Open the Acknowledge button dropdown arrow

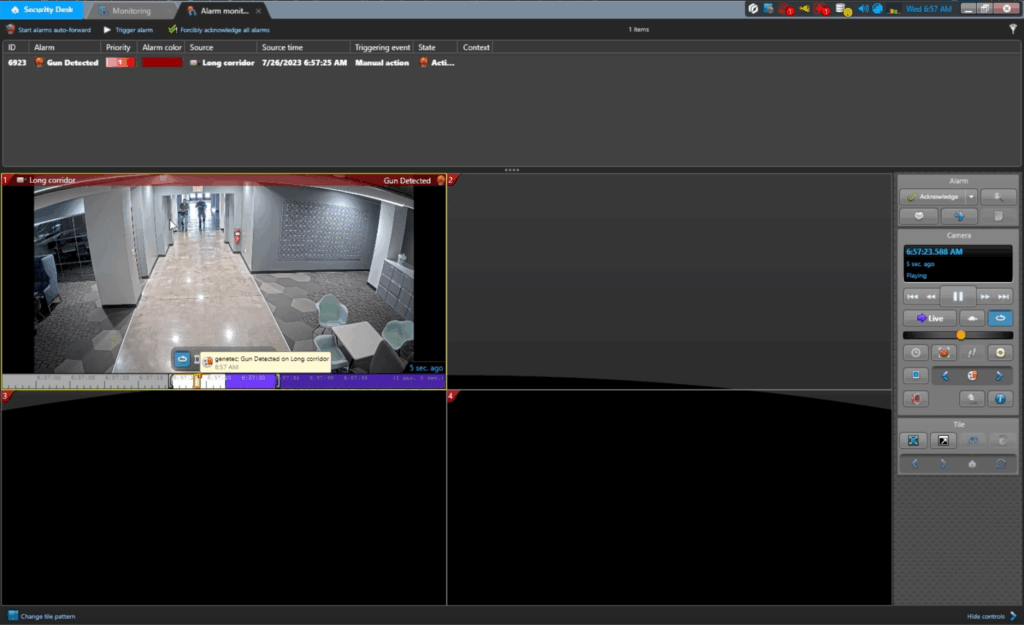pyautogui.click(x=971, y=196)
